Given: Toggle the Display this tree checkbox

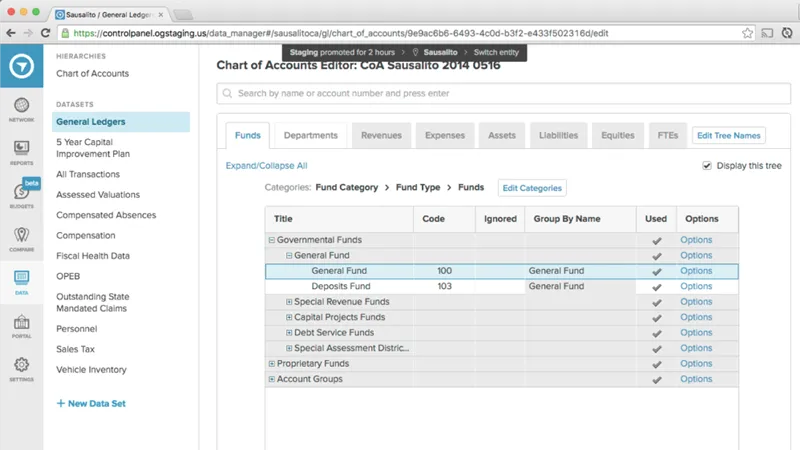Looking at the screenshot, I should point(707,165).
